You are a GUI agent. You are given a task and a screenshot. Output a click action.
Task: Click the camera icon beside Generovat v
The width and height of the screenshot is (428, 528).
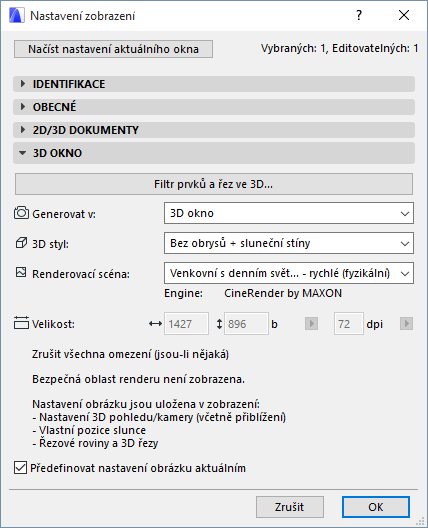tap(21, 213)
